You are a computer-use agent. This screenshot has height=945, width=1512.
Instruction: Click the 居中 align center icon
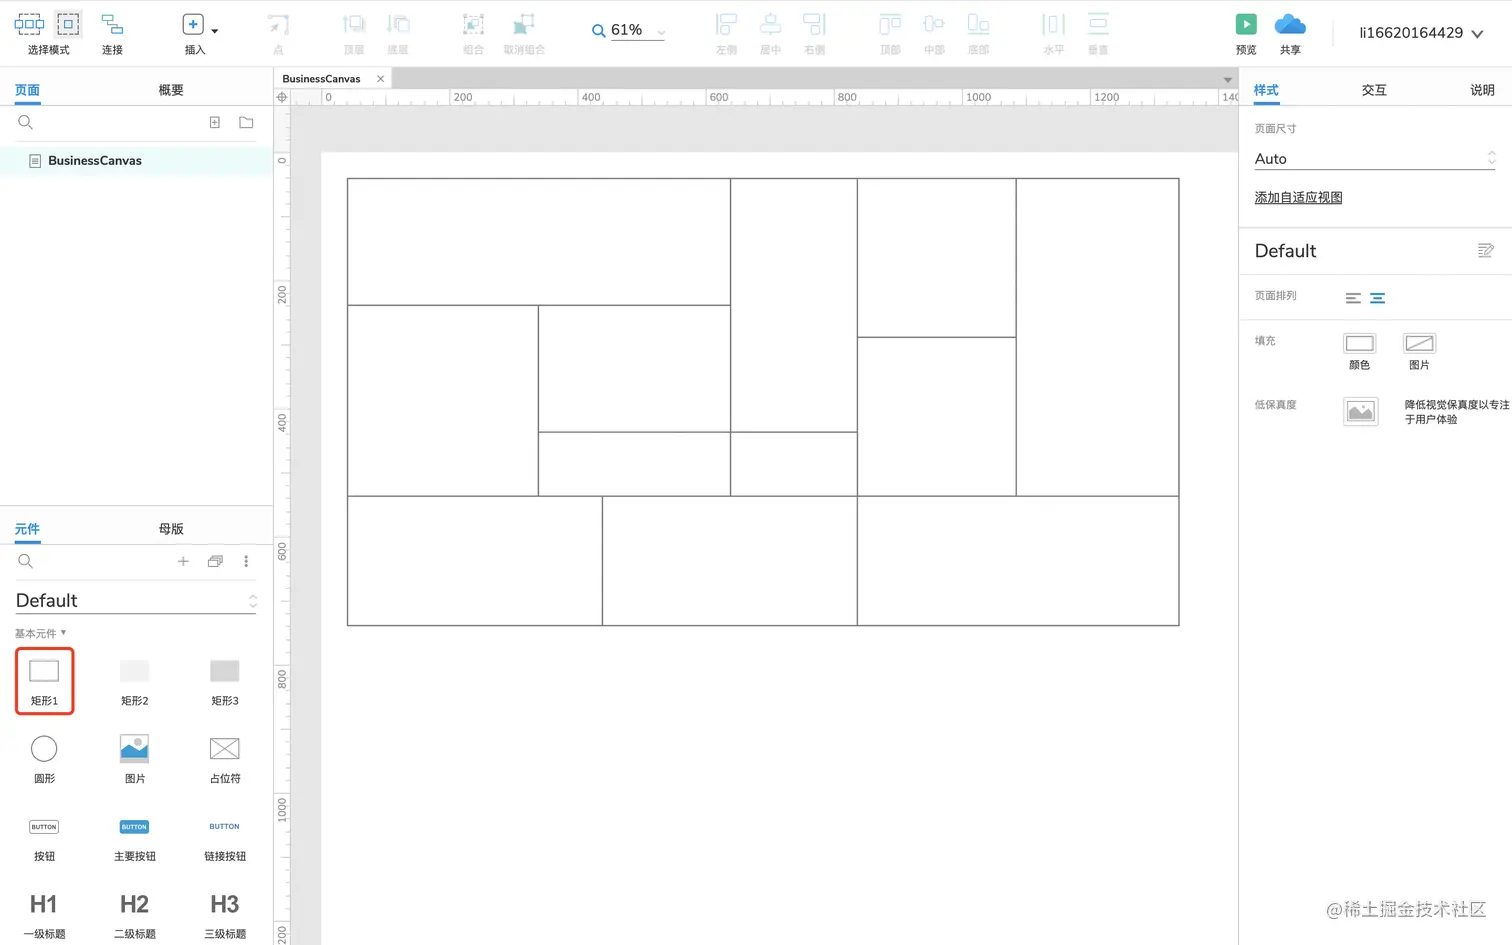(x=770, y=24)
